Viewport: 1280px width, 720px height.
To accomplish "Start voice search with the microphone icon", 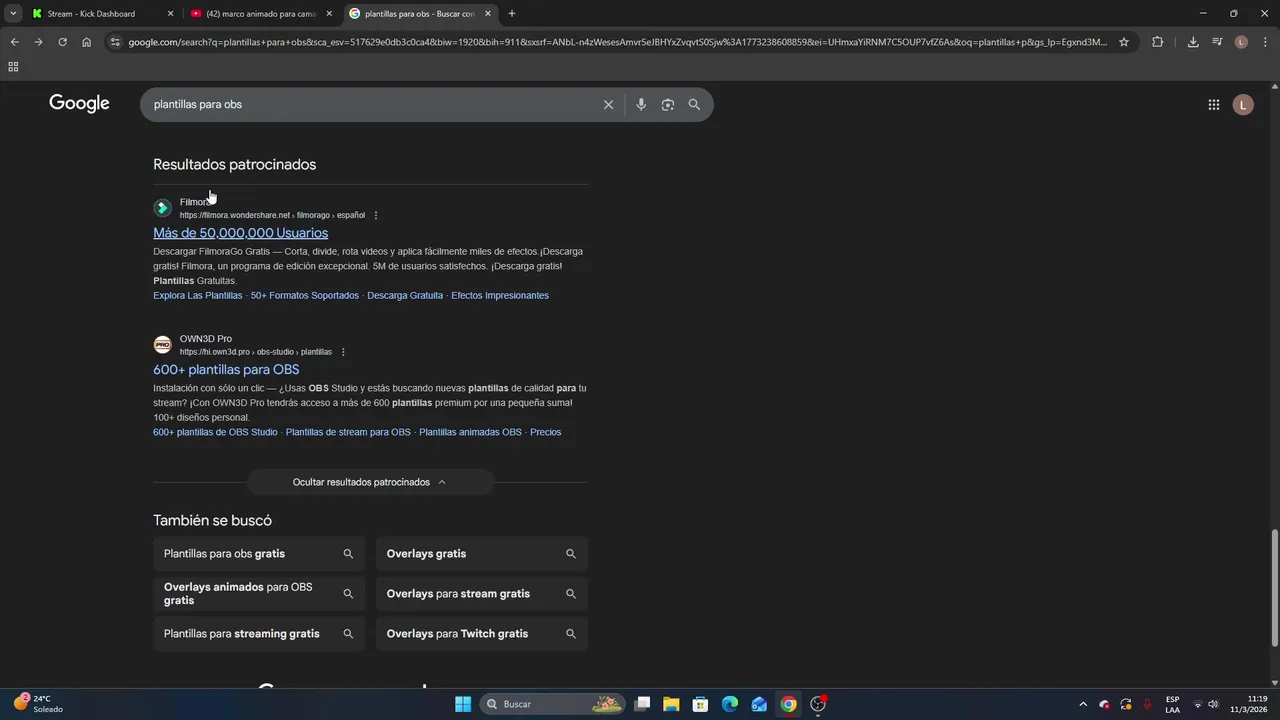I will click(641, 104).
